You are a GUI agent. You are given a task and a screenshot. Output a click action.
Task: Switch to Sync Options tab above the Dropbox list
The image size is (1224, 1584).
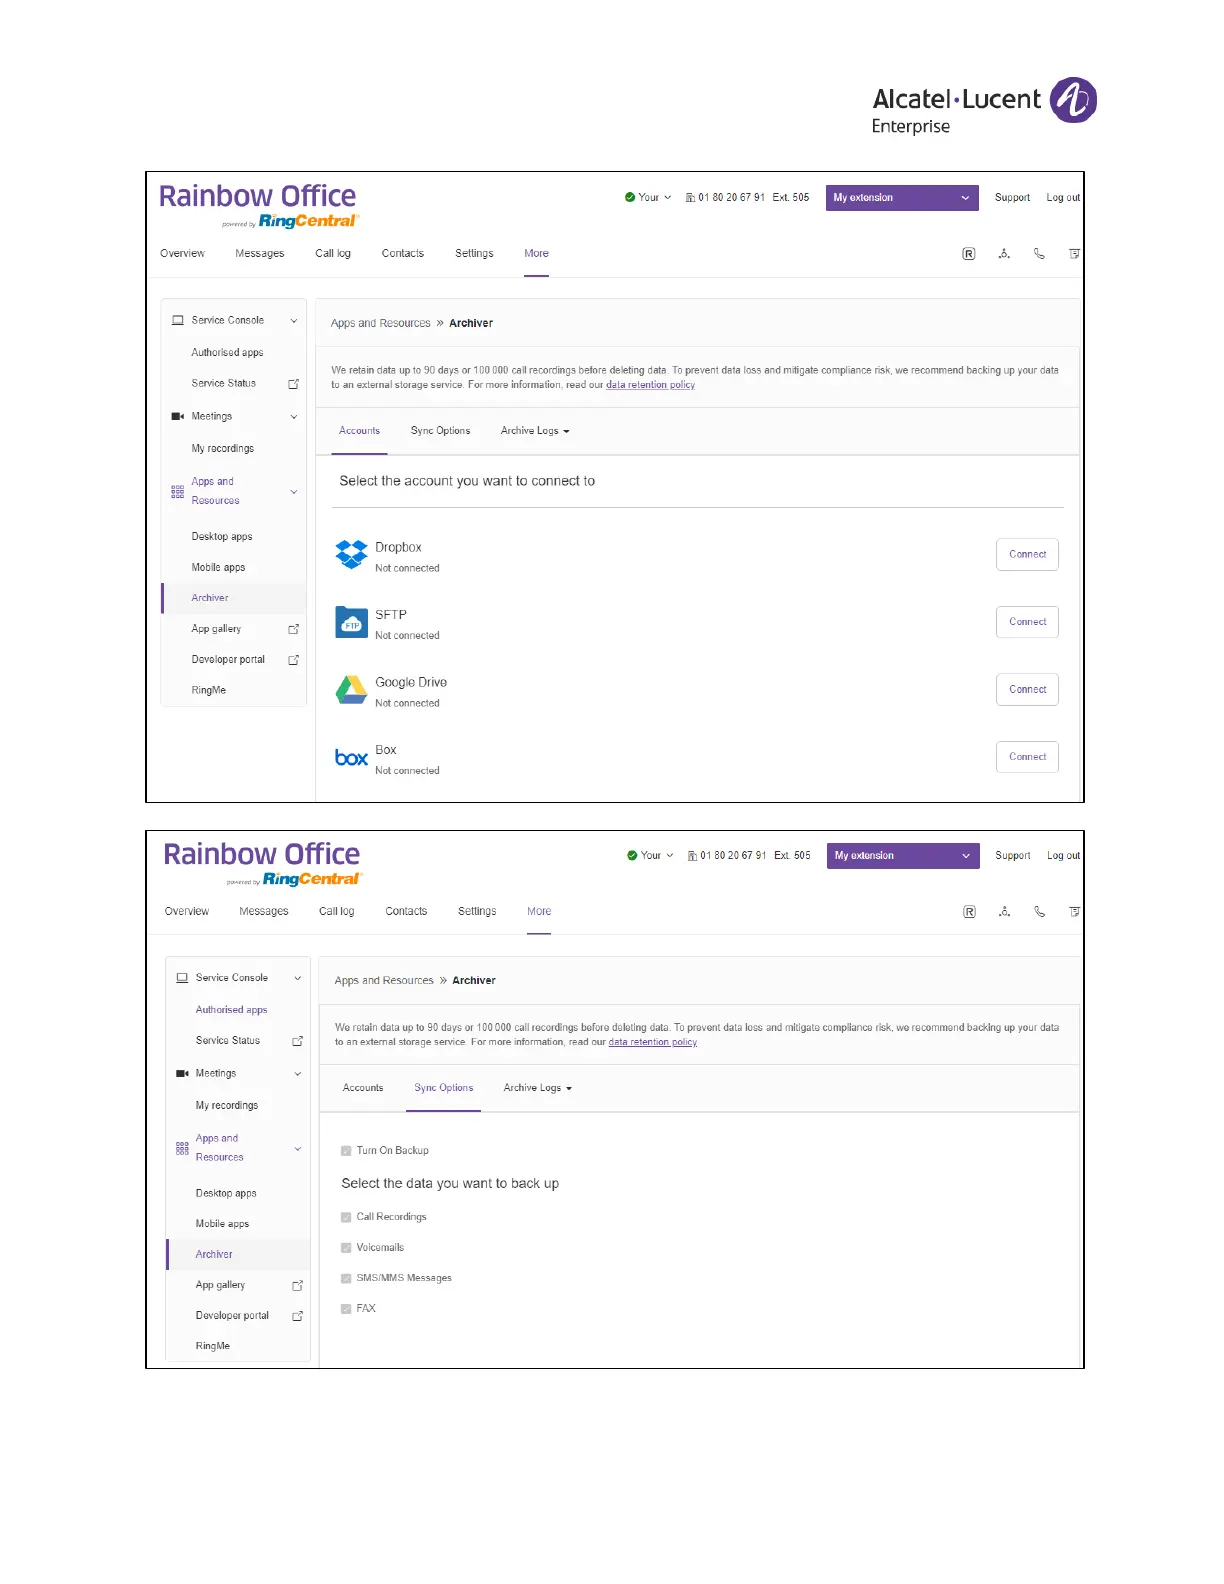[x=440, y=431]
